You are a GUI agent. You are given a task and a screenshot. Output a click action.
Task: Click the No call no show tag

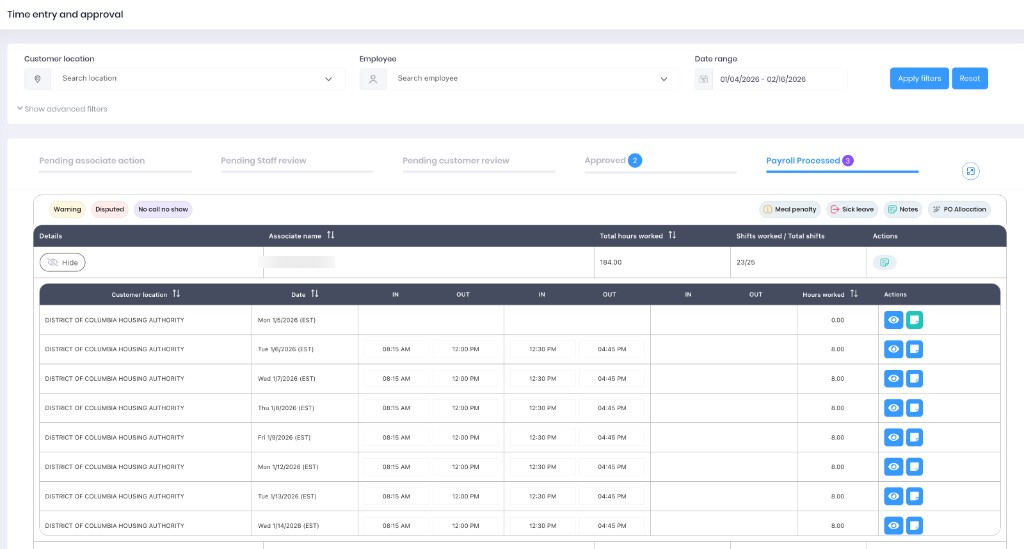(x=163, y=210)
